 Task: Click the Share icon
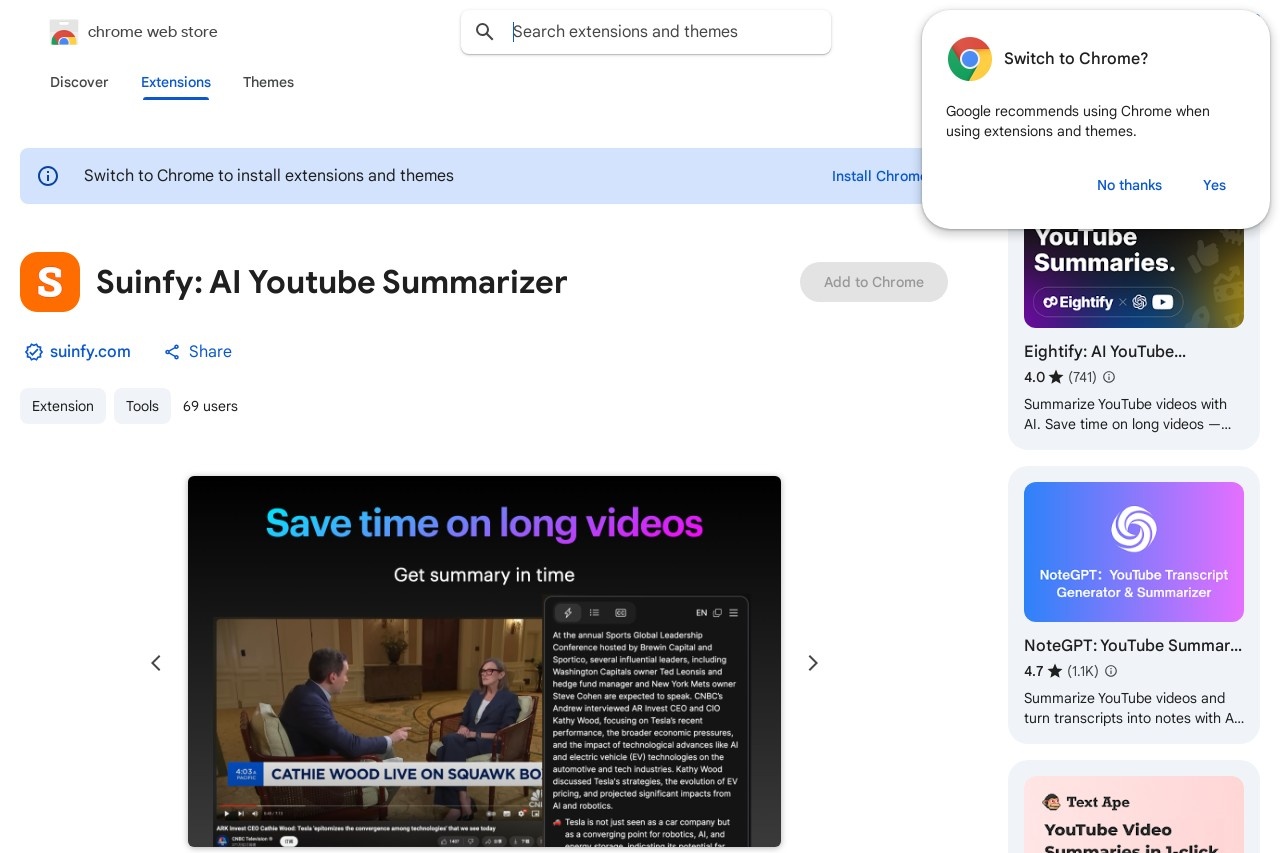(172, 352)
